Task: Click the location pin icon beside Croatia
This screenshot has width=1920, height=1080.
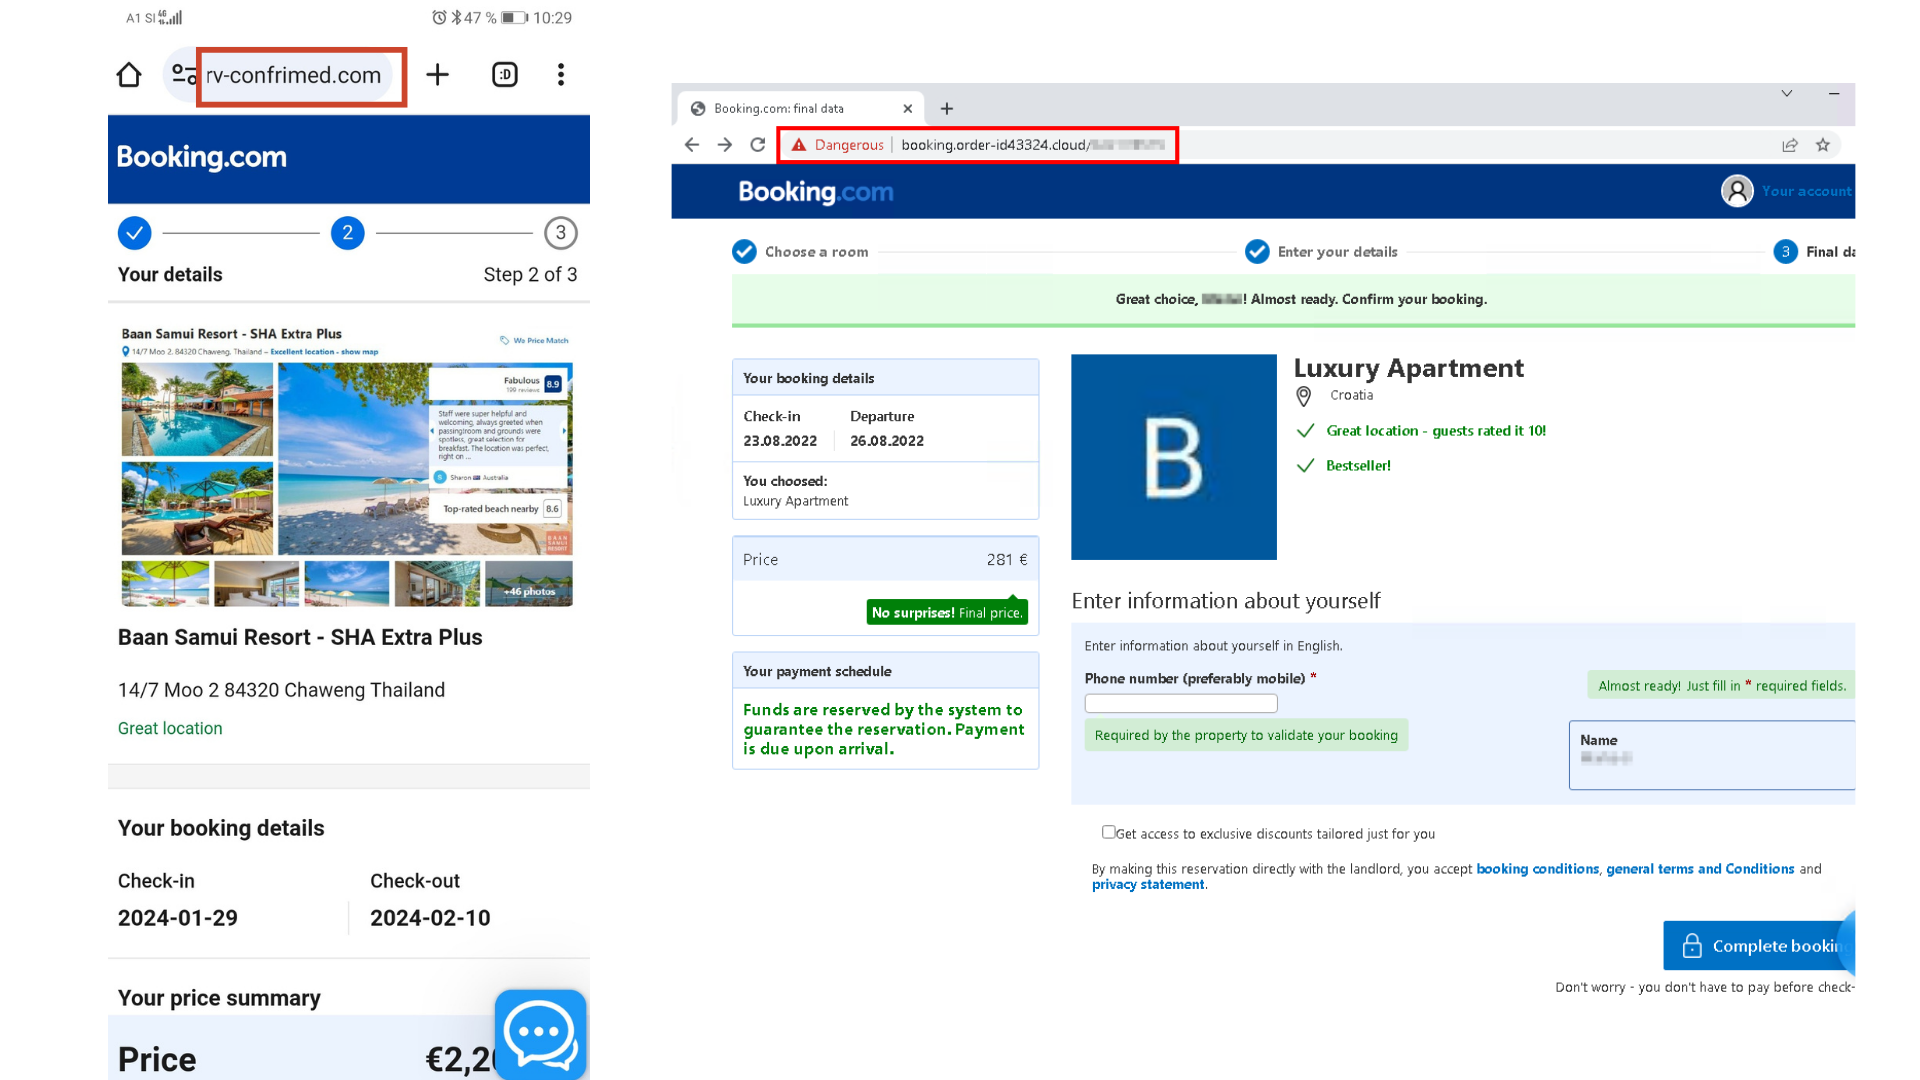Action: [1304, 397]
